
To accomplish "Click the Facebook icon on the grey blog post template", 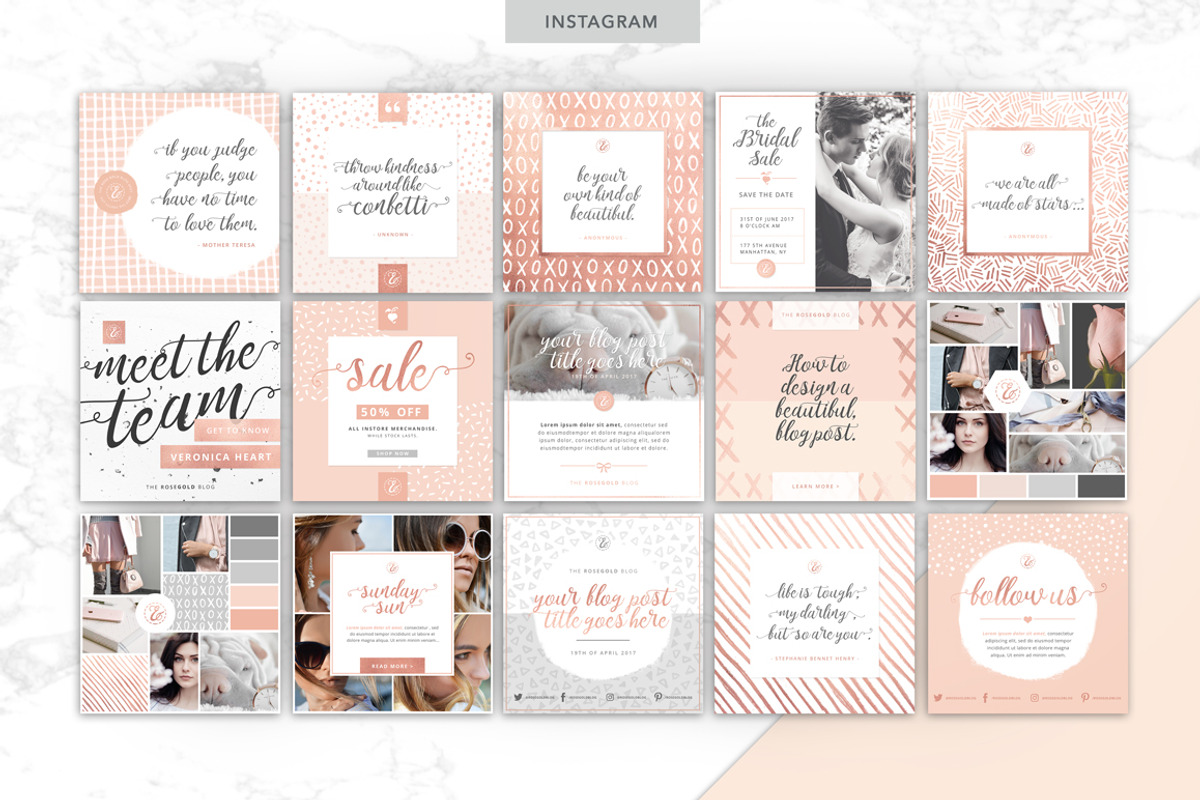I will point(564,696).
